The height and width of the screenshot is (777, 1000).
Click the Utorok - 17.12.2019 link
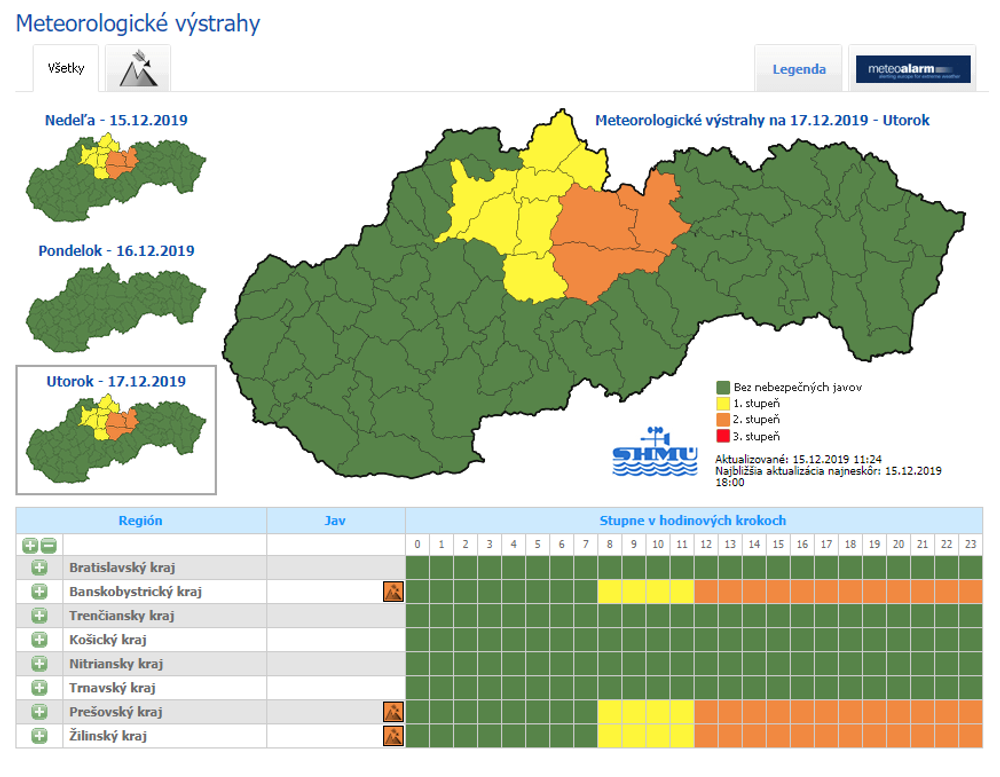[x=116, y=381]
